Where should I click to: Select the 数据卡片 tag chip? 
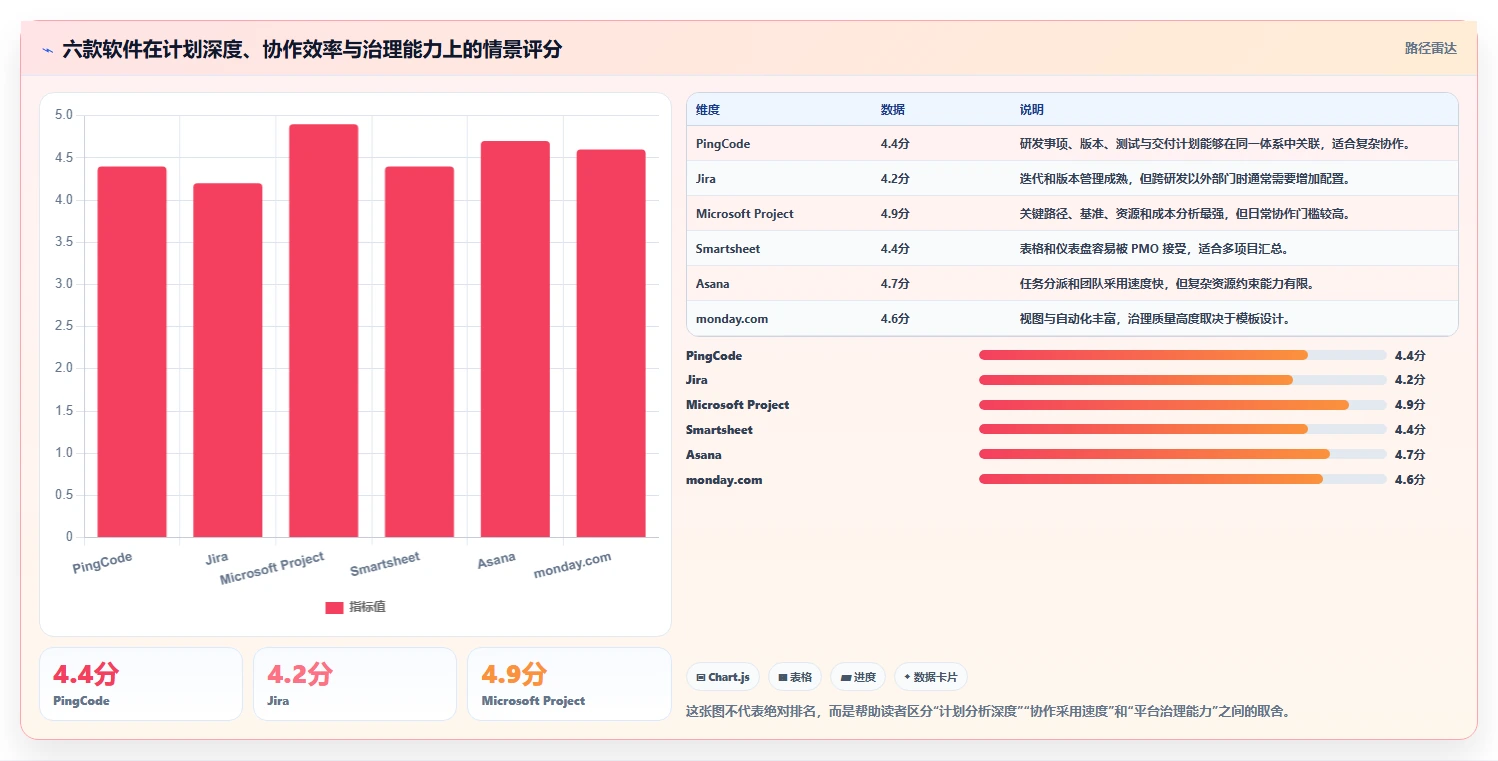pos(931,677)
